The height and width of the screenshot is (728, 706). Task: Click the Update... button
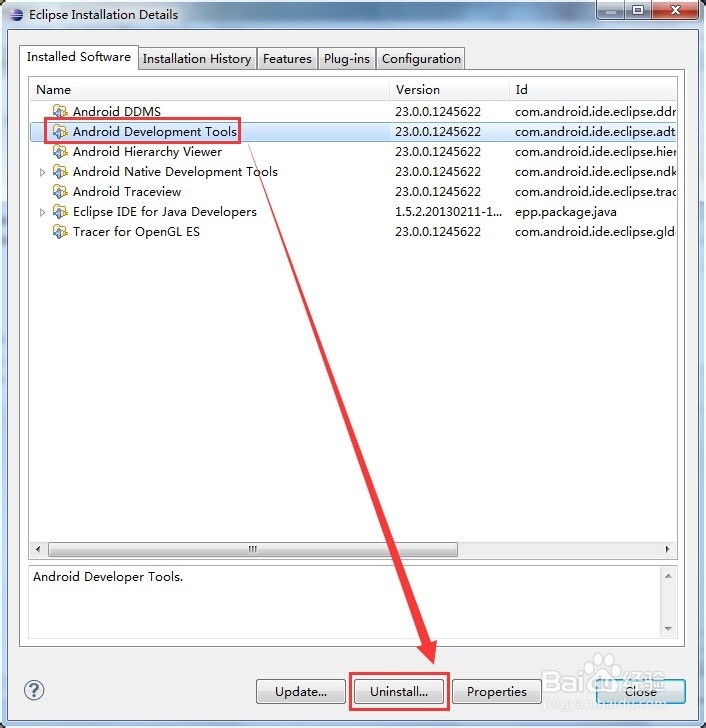pyautogui.click(x=301, y=691)
